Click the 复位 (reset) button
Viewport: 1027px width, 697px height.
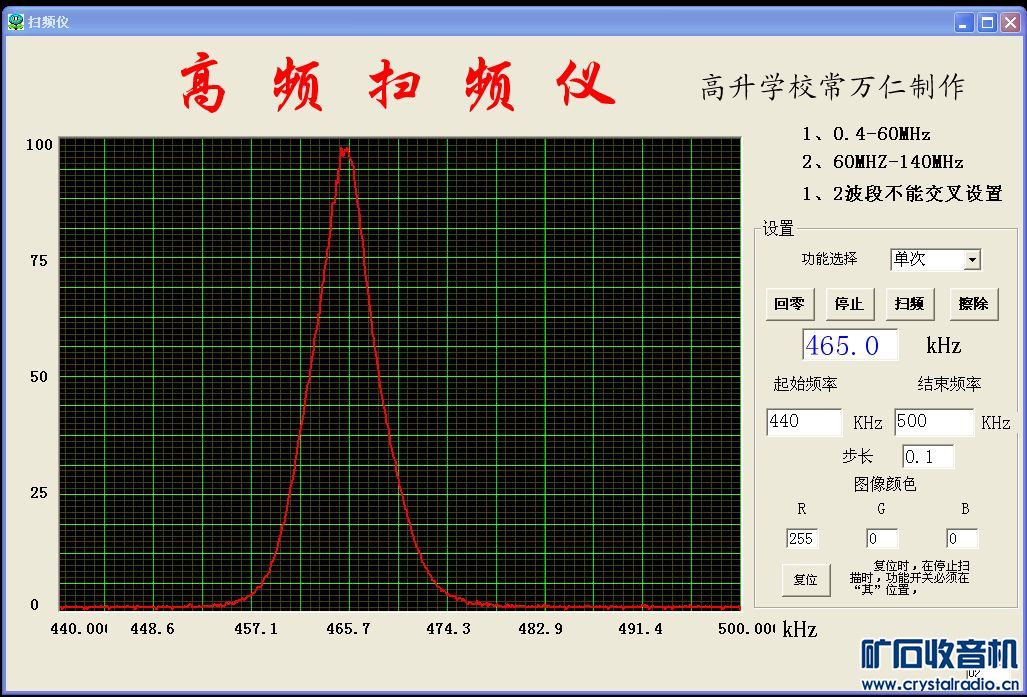point(806,580)
